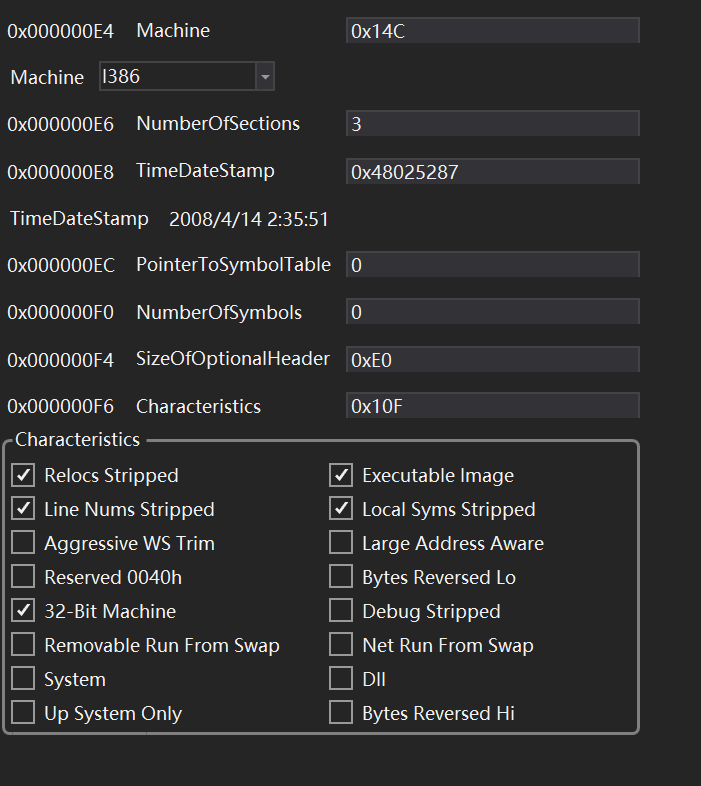Click the SizeOfOptionalHeader field 0xE0

[492, 359]
